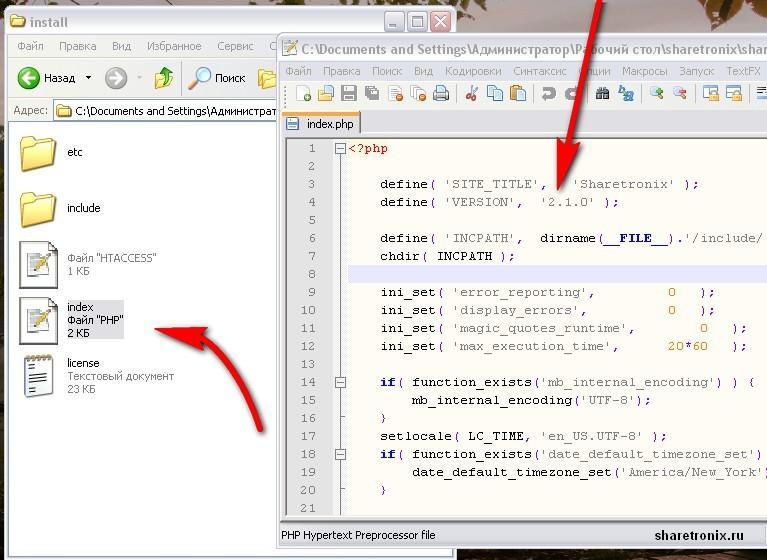Click the Back button in the install window
The image size is (767, 560).
click(46, 78)
